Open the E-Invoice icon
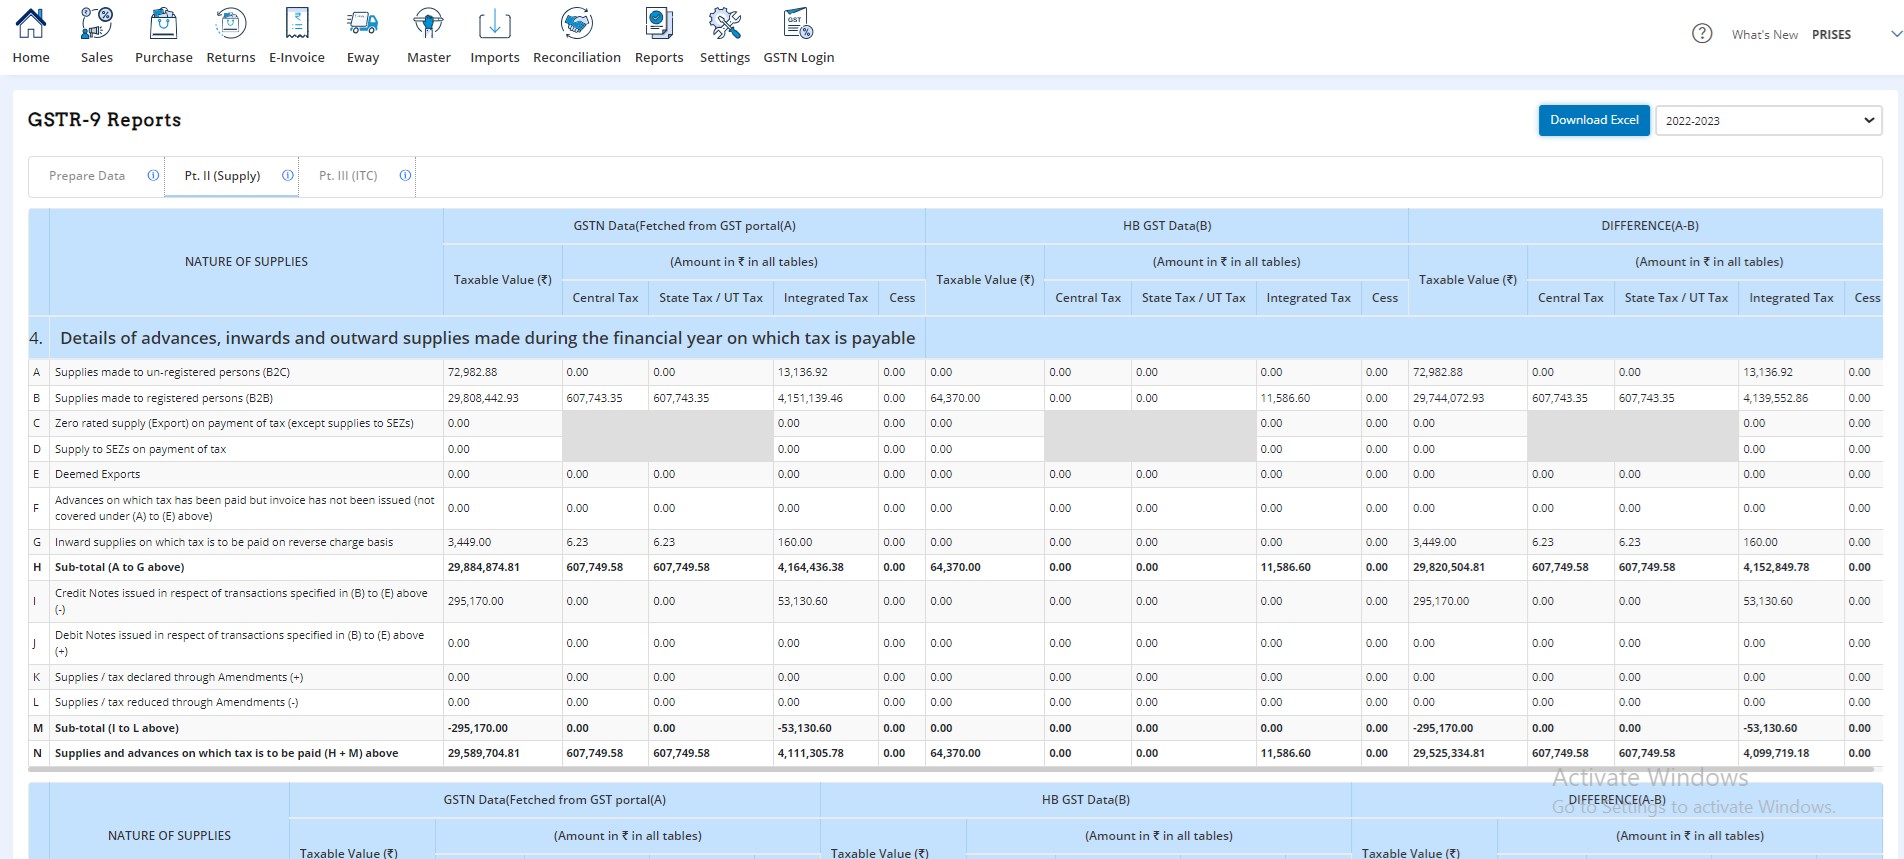This screenshot has width=1904, height=859. [x=297, y=24]
